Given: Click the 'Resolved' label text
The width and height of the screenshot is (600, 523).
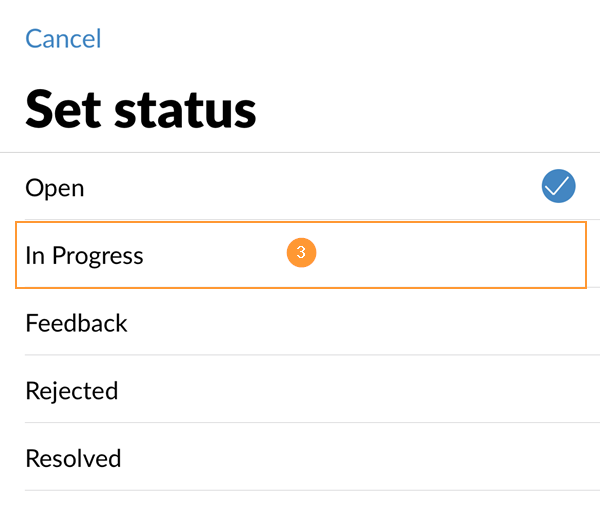Looking at the screenshot, I should click(73, 458).
